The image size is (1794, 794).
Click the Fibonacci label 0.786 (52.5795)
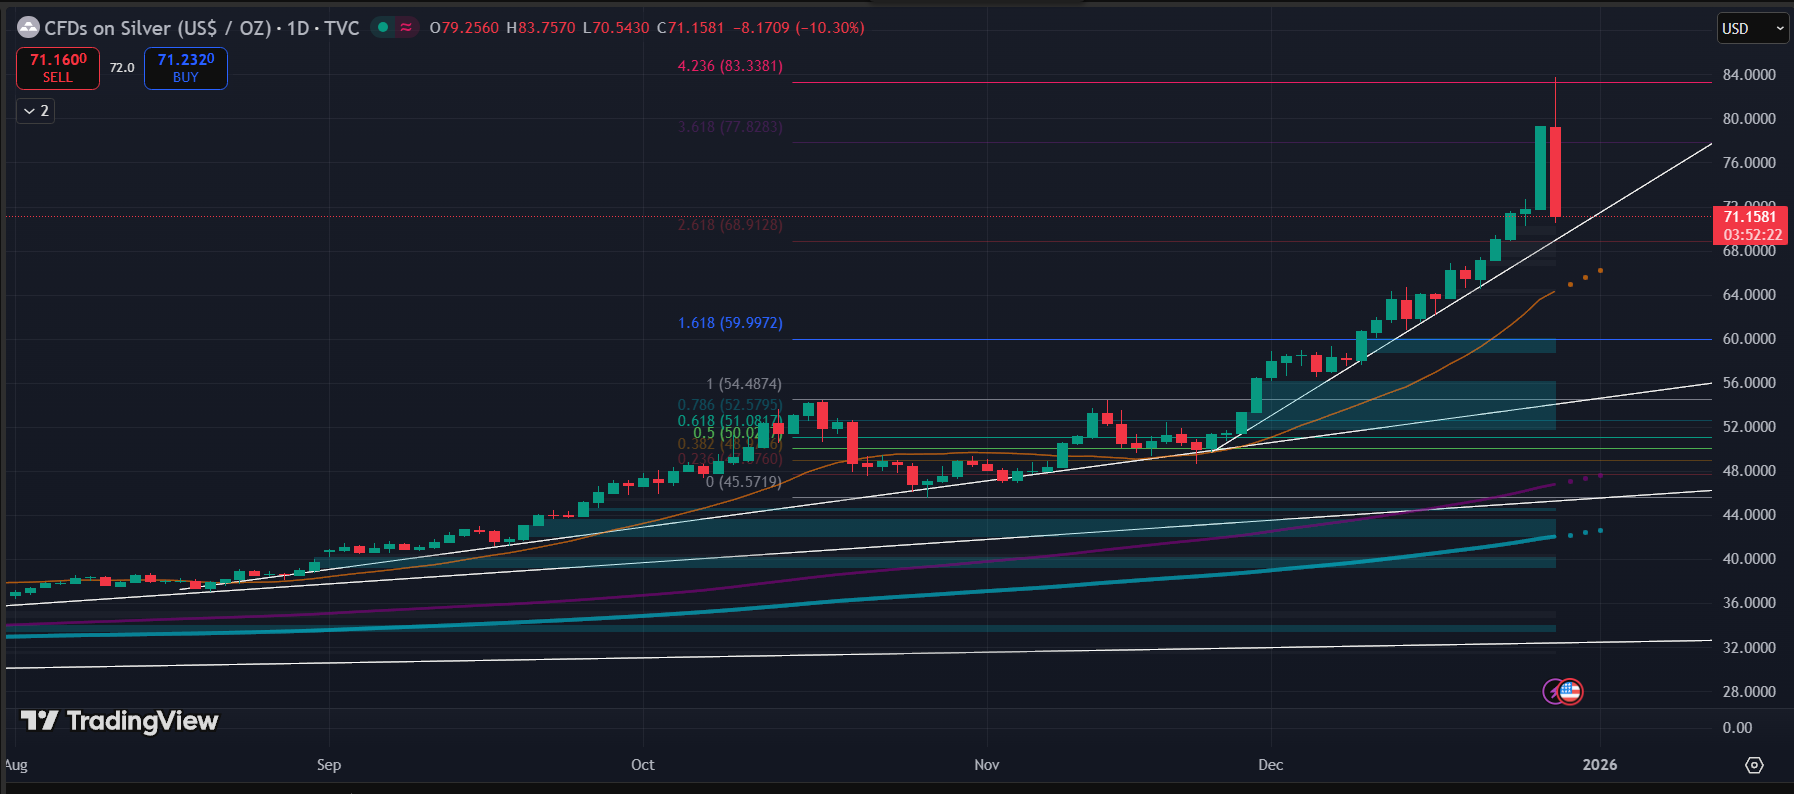click(730, 405)
